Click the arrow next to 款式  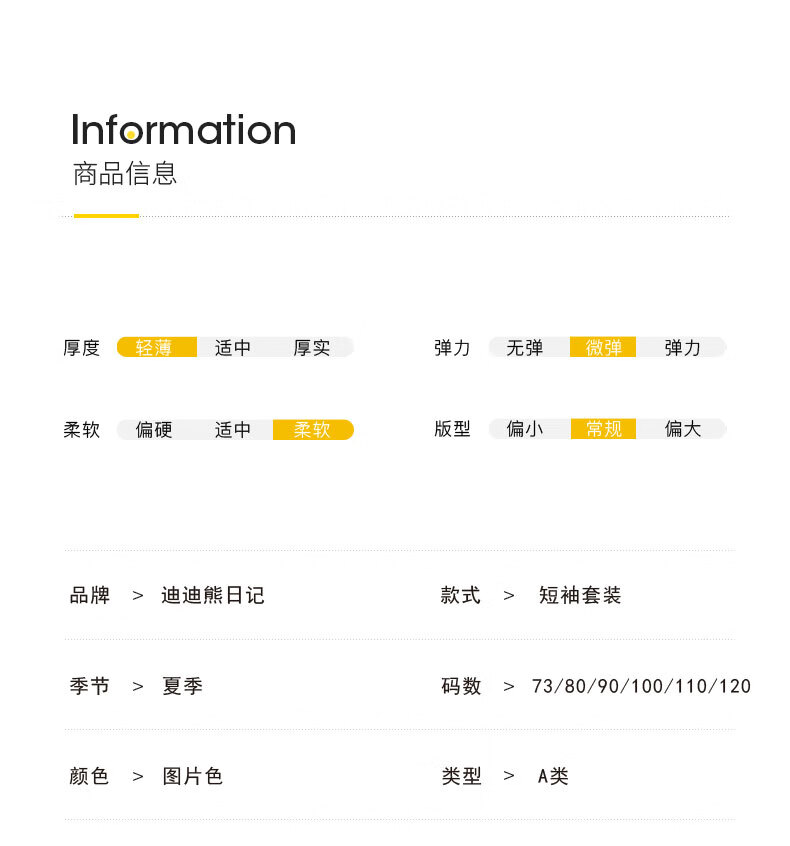509,596
